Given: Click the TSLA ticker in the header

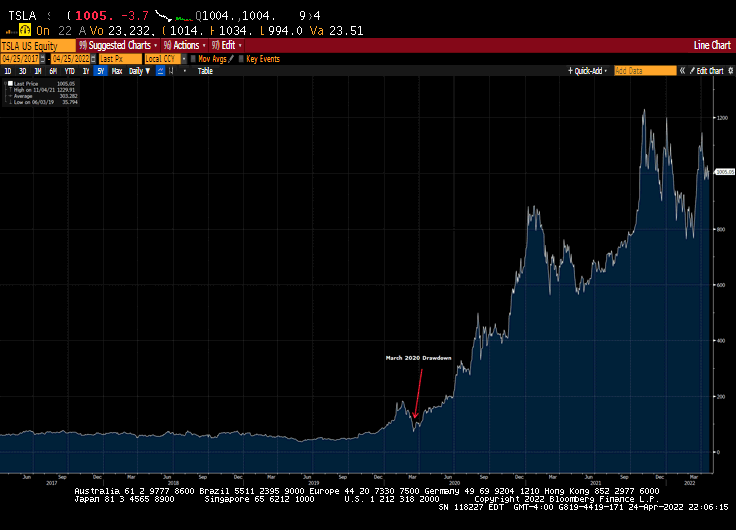Looking at the screenshot, I should (x=22, y=16).
